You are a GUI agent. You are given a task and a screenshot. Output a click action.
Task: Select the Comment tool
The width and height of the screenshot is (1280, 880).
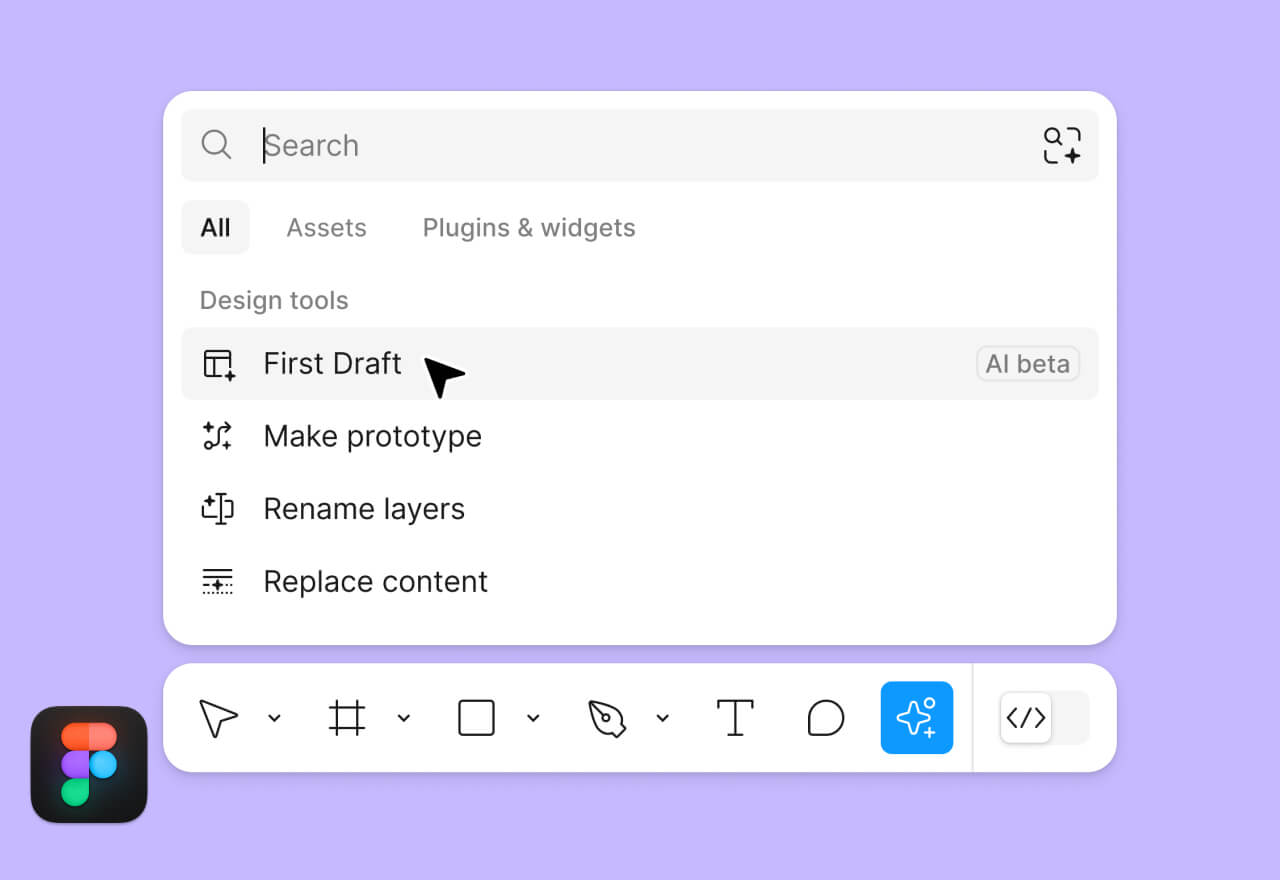826,718
